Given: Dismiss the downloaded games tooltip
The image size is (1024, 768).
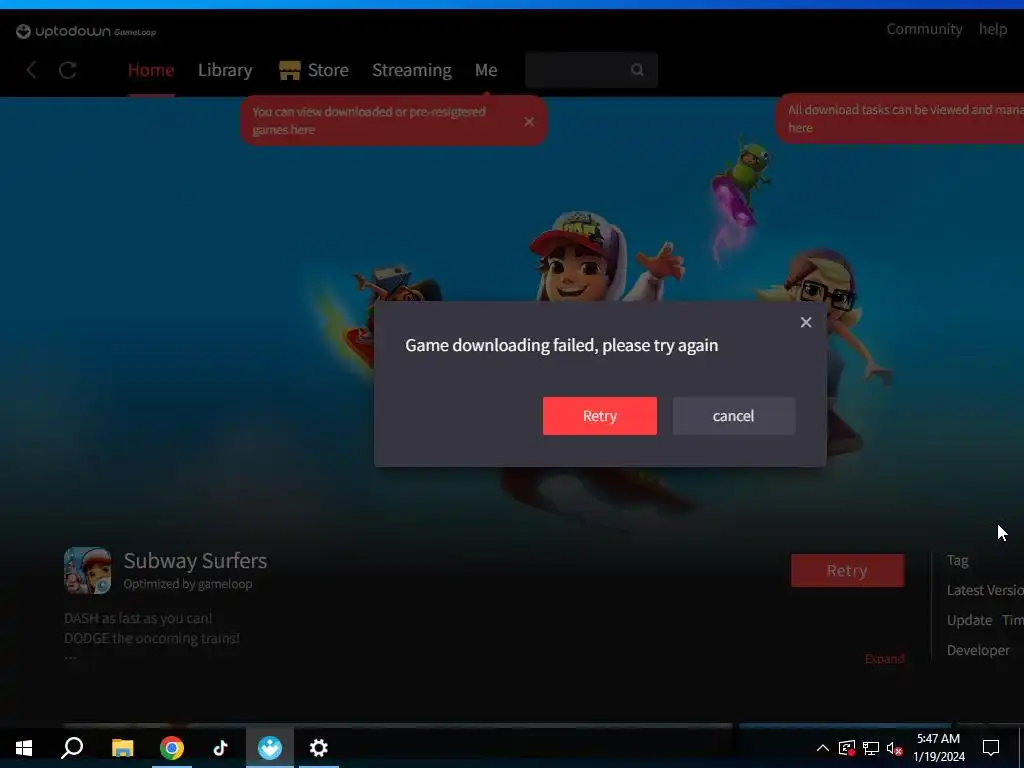Looking at the screenshot, I should (529, 121).
